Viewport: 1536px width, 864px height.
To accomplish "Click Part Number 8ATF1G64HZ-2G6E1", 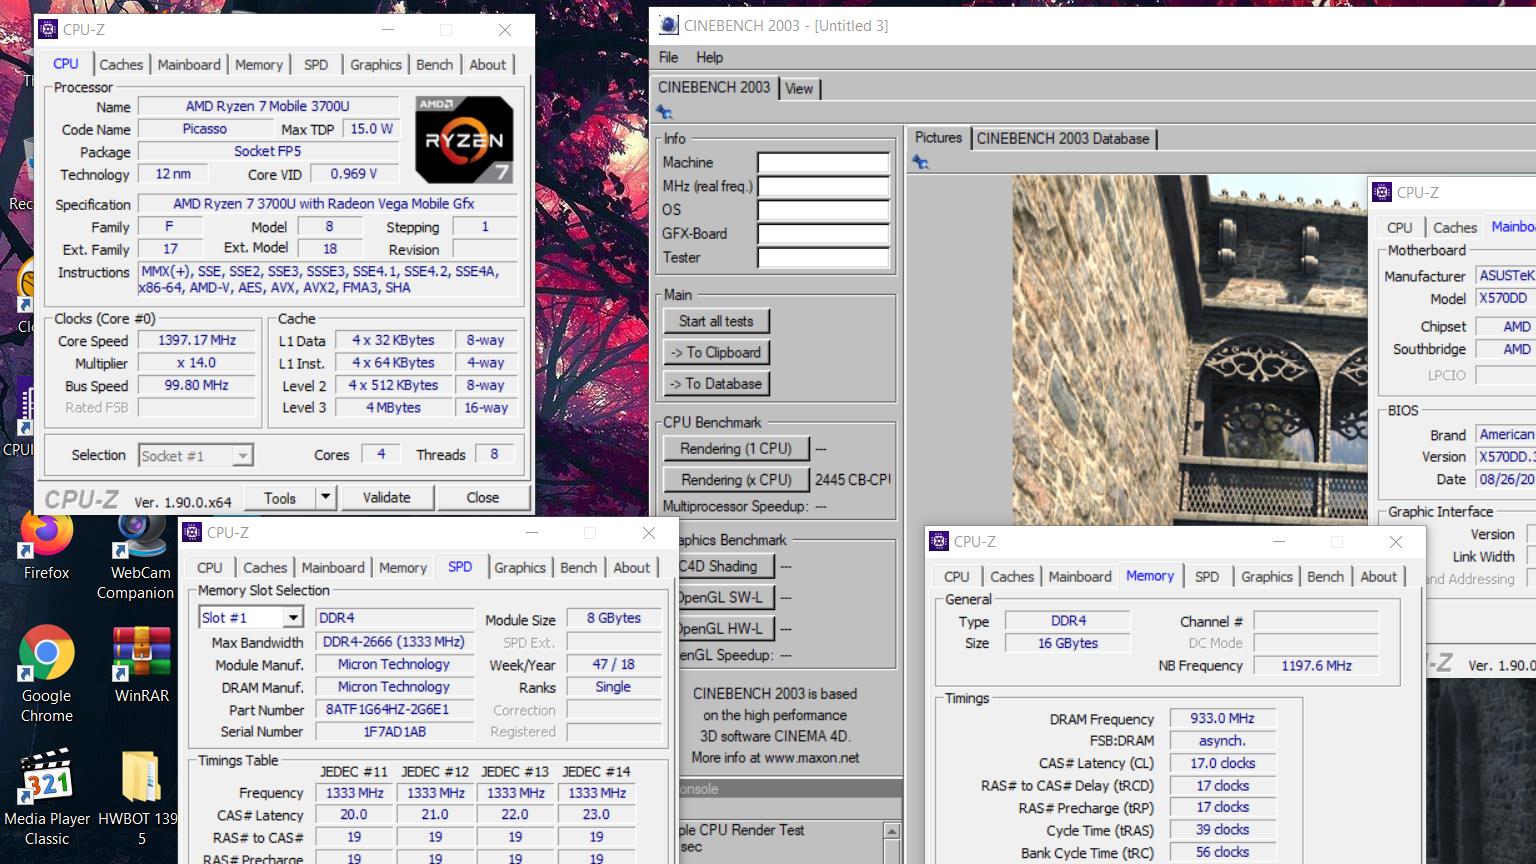I will click(394, 709).
